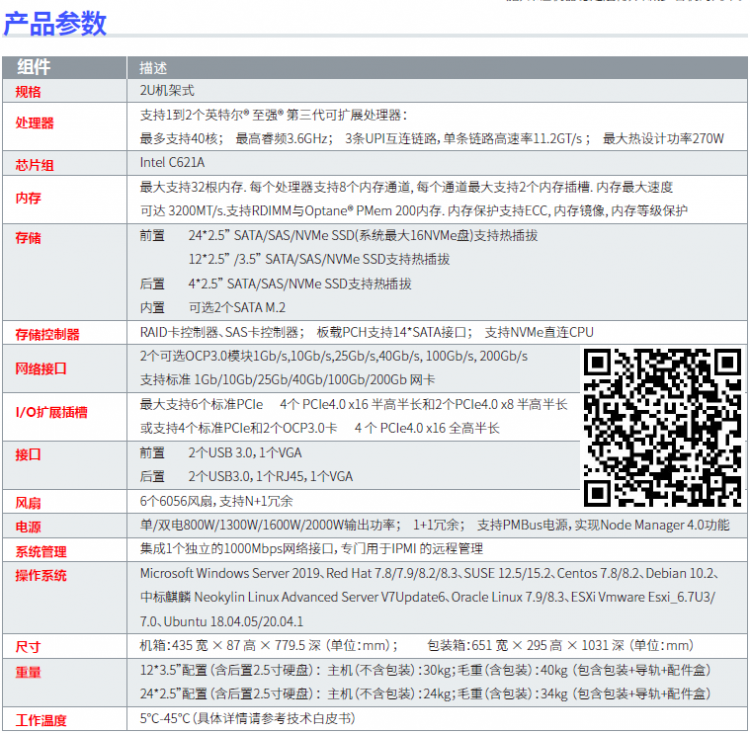
Task: Click the 重量 row label
Action: (28, 672)
